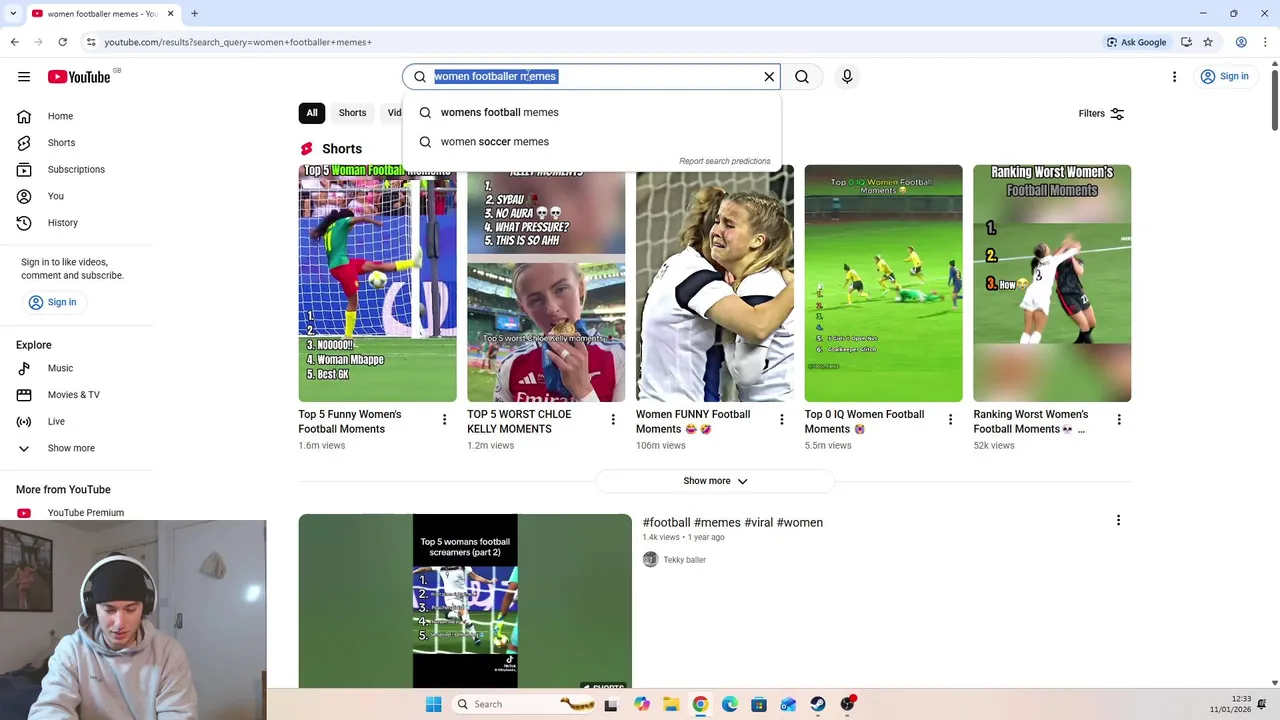This screenshot has height=720, width=1280.
Task: Open options for Women FUNNY Football short
Action: point(782,420)
